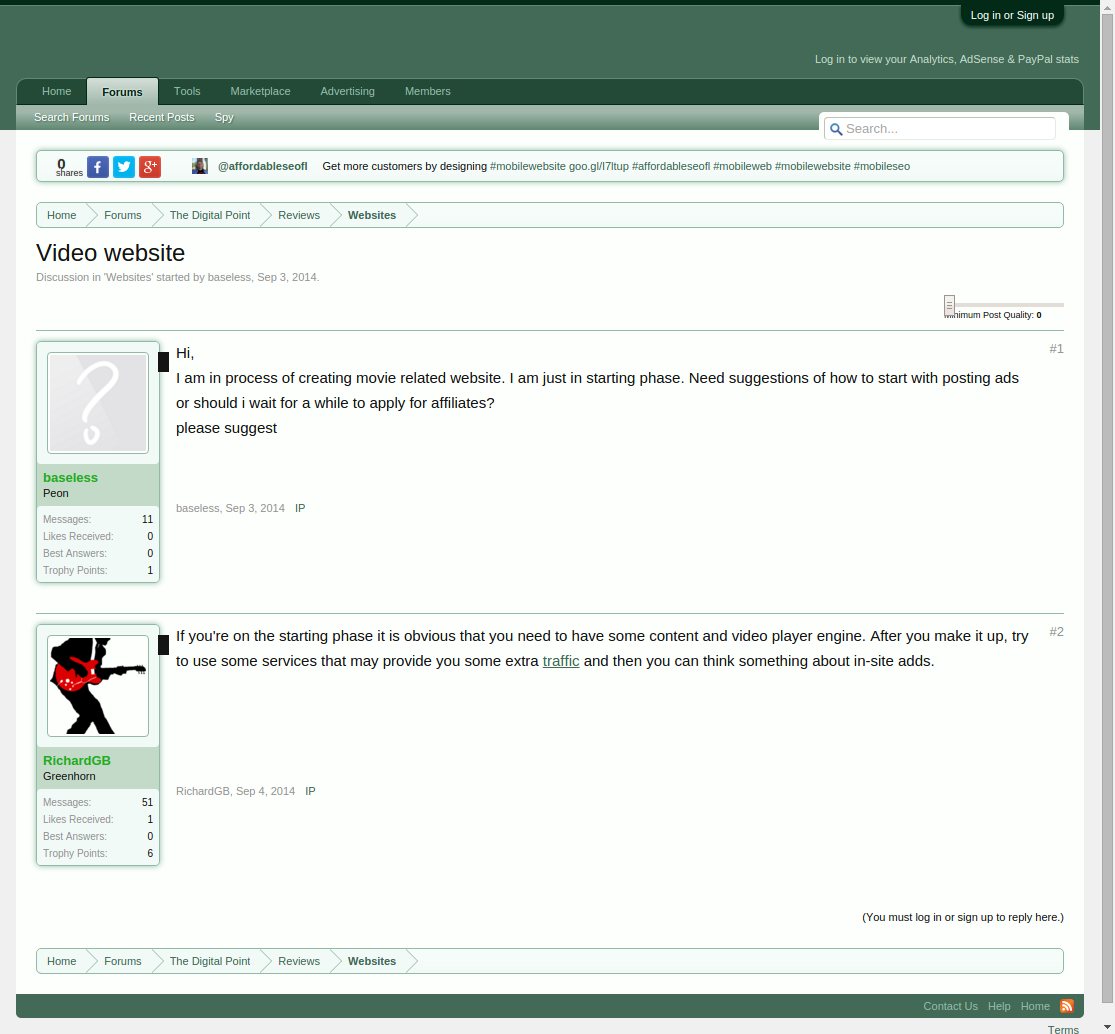Share via the Google+ icon
Screen dimensions: 1115x1034
[150, 167]
